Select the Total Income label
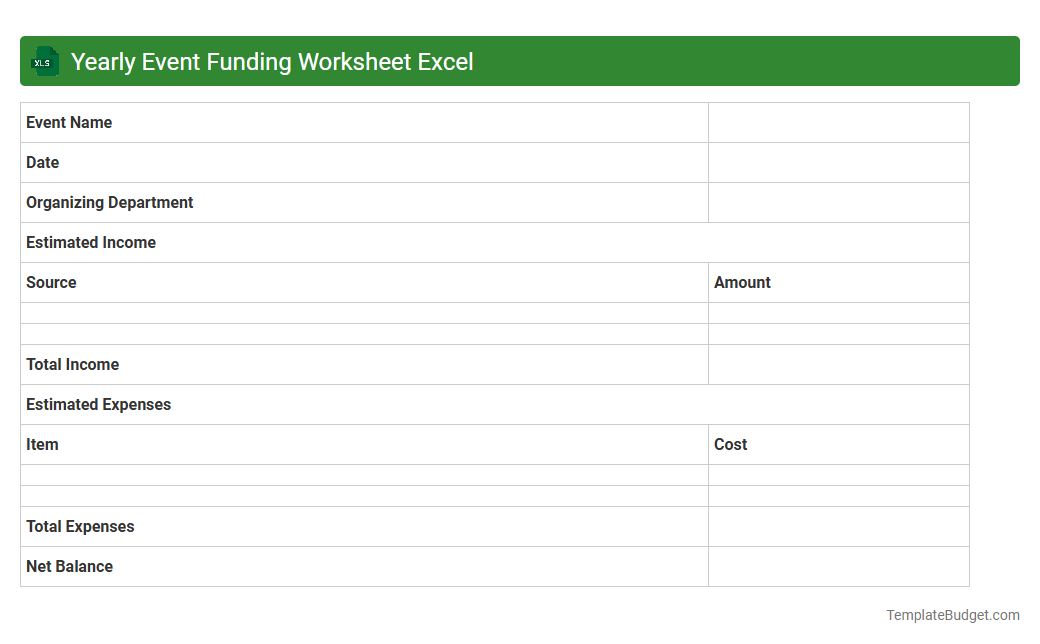The width and height of the screenshot is (1040, 644). (x=72, y=364)
